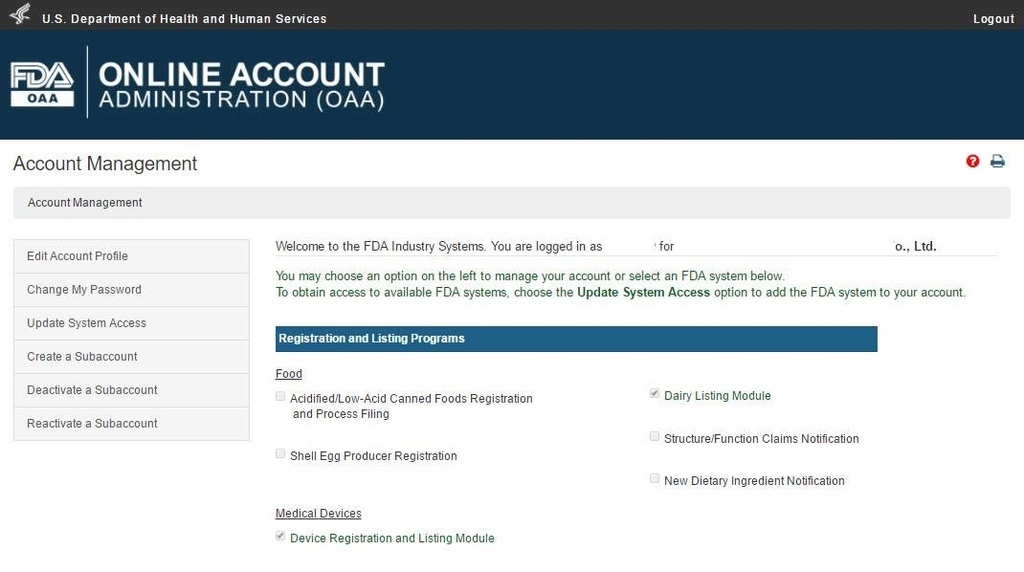Open the Dairy Listing Module link

[x=717, y=396]
